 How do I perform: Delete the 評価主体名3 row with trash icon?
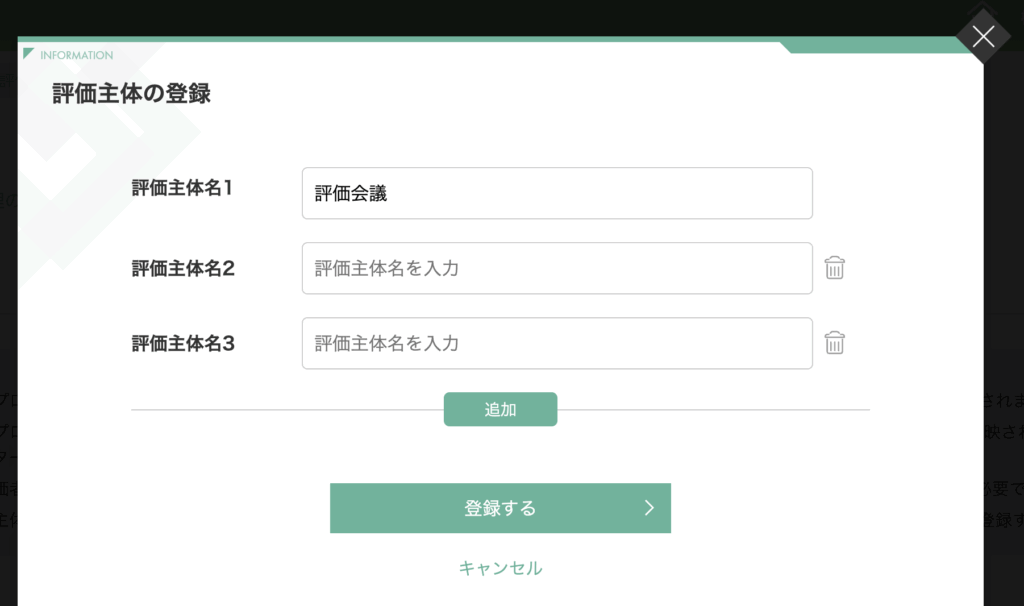pos(834,343)
